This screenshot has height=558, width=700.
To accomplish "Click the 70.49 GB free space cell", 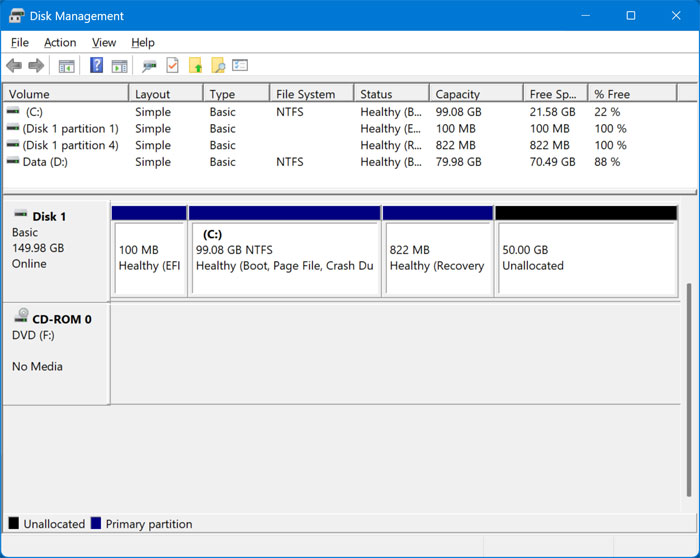I will coord(552,162).
